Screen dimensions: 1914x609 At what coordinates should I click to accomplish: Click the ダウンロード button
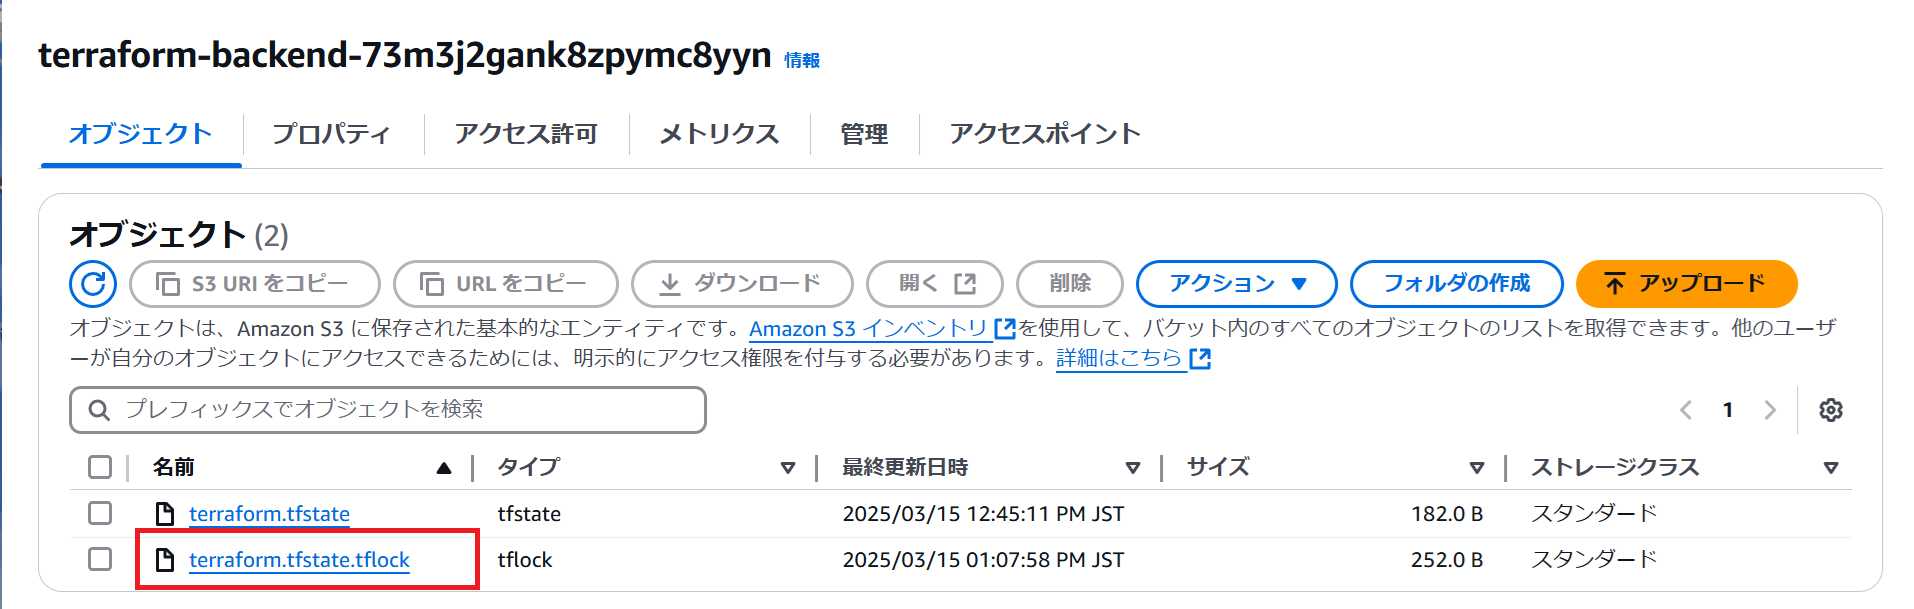[x=742, y=284]
